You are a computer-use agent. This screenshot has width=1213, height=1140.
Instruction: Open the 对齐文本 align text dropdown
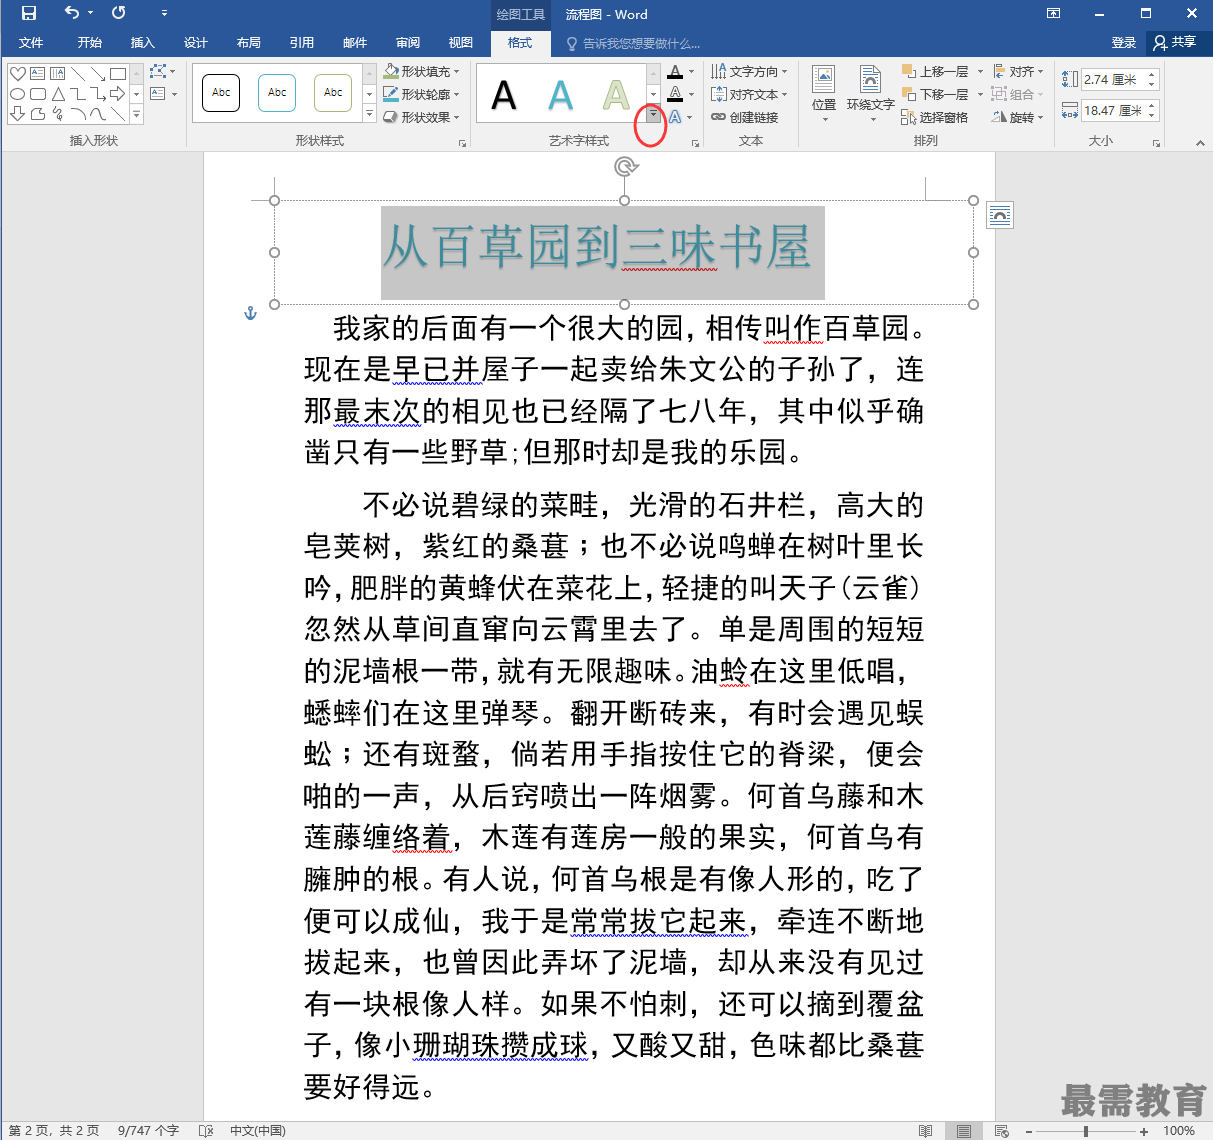point(749,94)
